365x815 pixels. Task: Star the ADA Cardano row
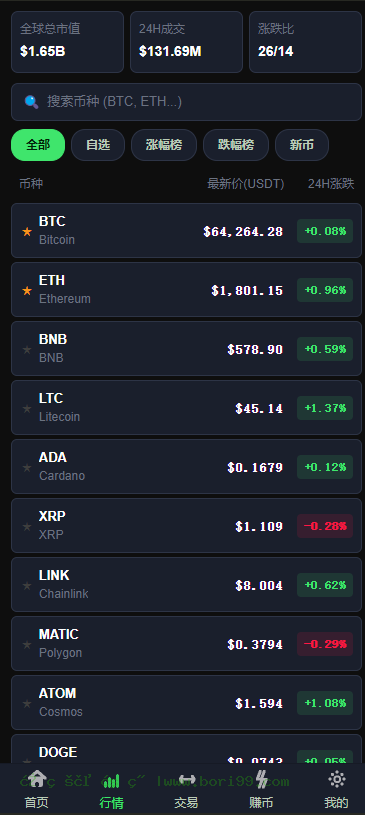pos(27,468)
